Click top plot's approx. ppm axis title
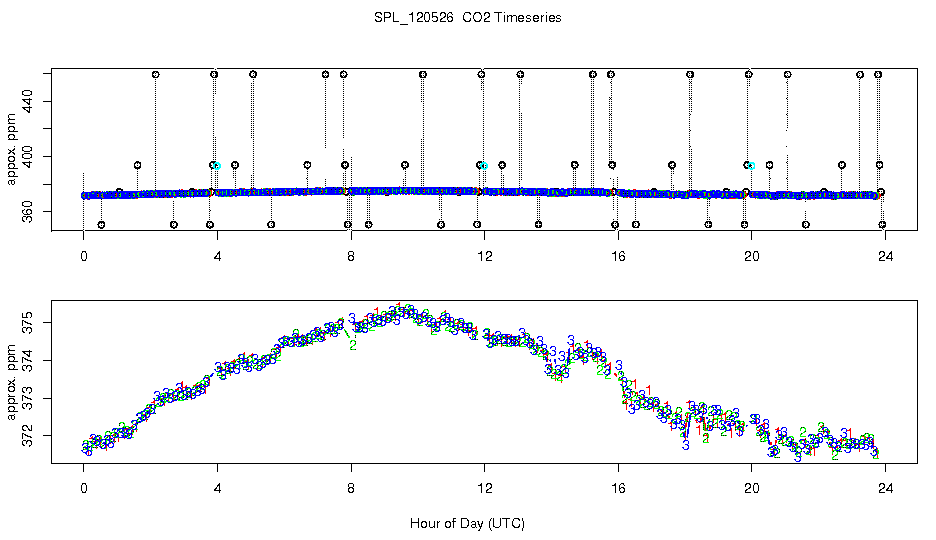This screenshot has height=540, width=936. [x=12, y=149]
